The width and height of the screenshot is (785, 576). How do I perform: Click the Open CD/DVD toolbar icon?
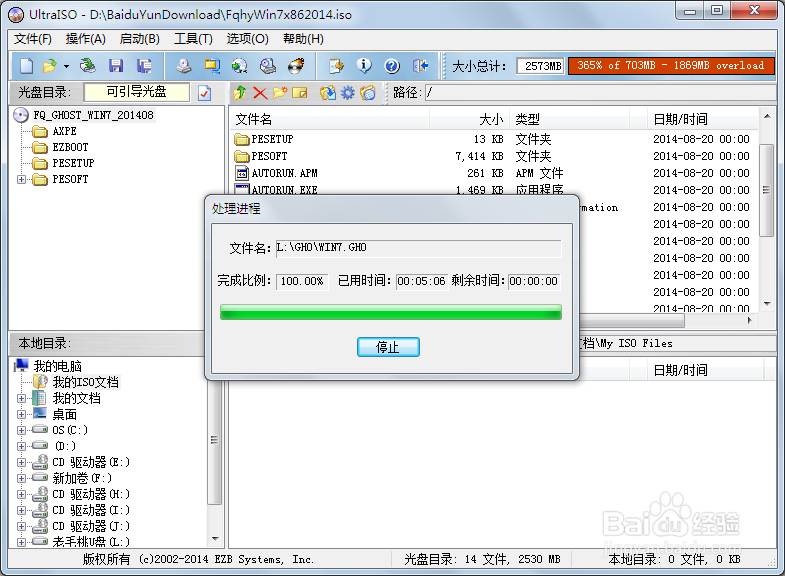coord(88,66)
